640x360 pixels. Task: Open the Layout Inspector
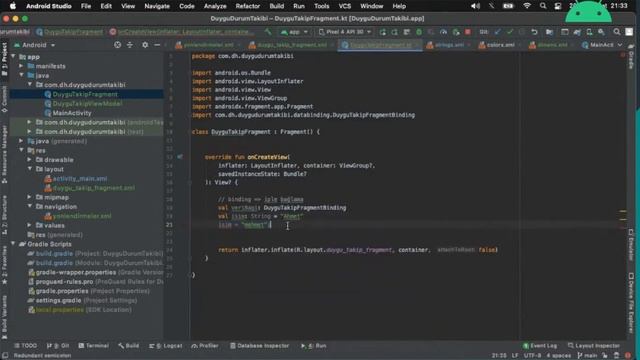(x=593, y=346)
